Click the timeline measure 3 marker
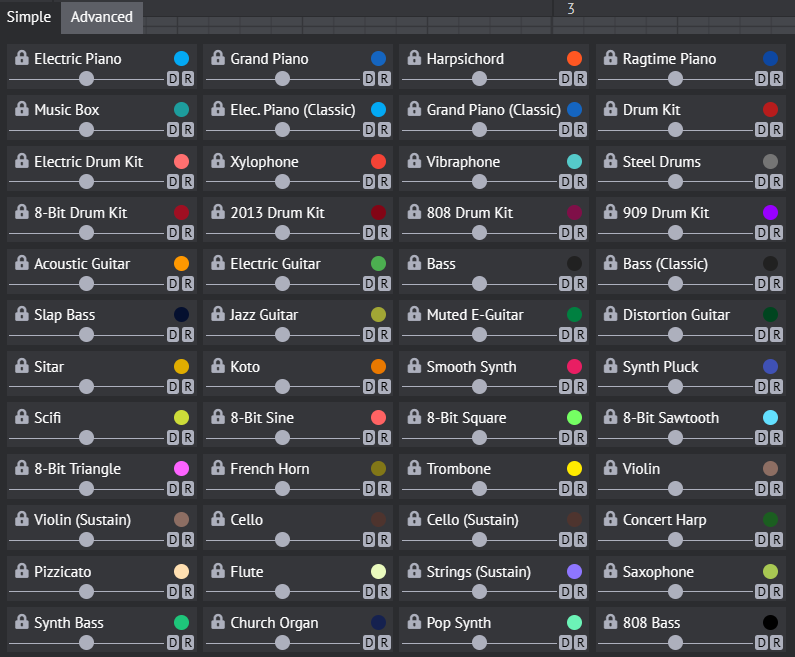This screenshot has height=657, width=795. click(x=571, y=9)
